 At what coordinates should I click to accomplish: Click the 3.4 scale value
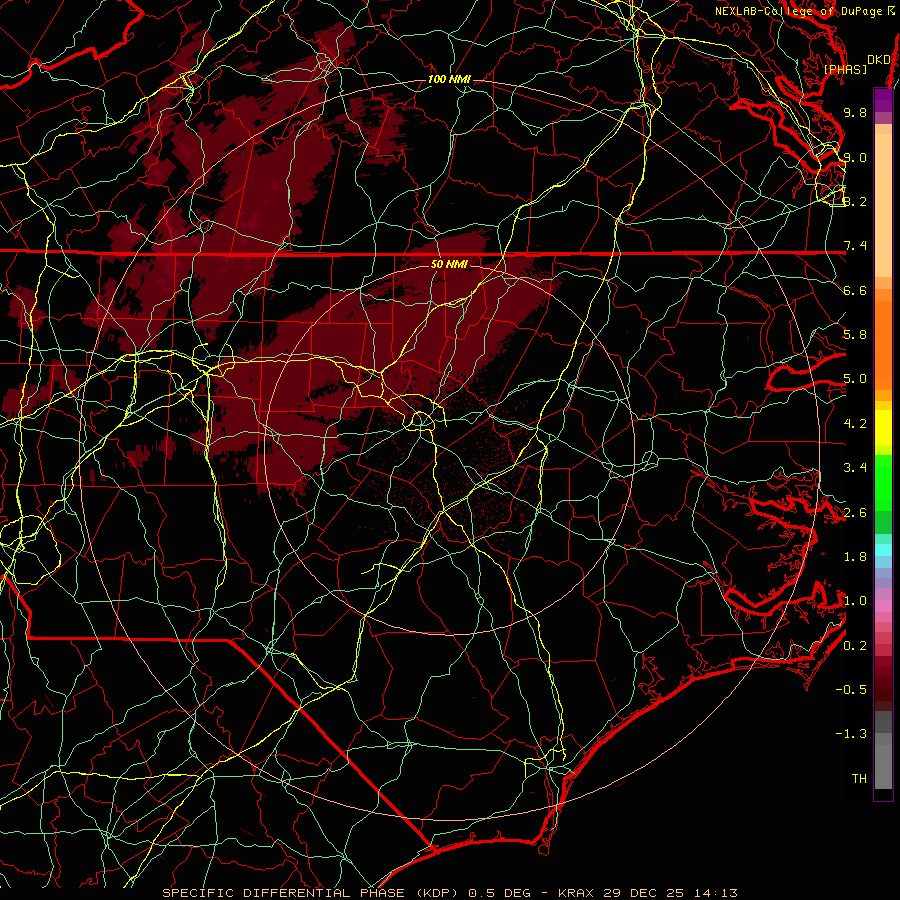click(x=855, y=468)
